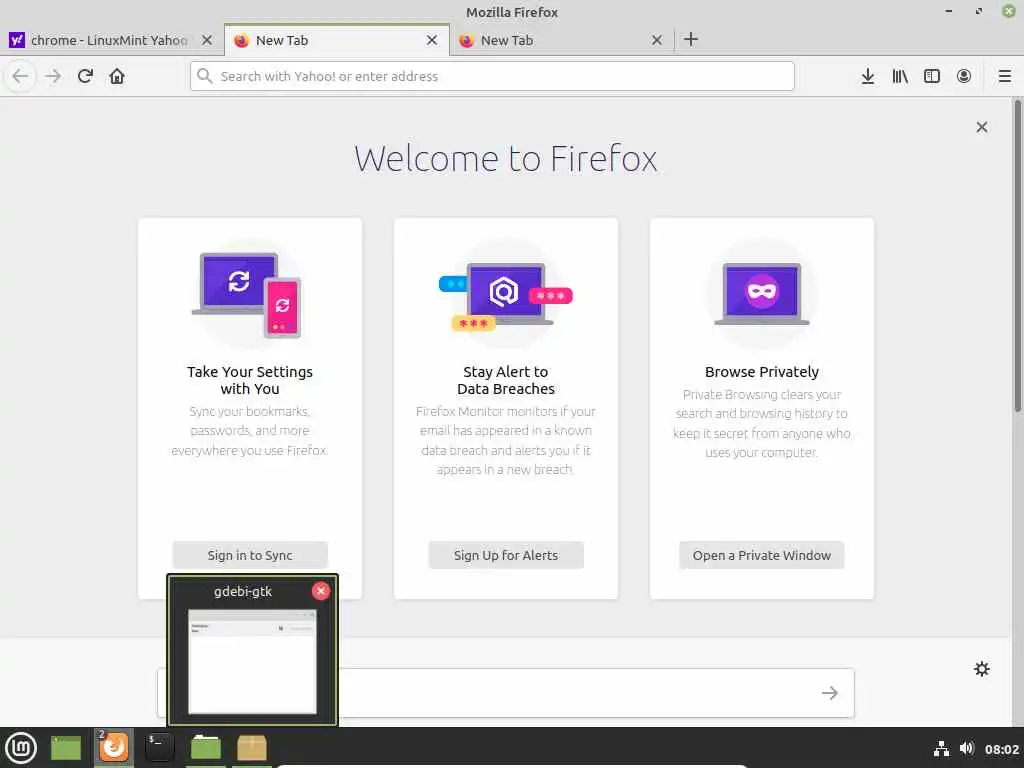Launch the terminal from the panel
The width and height of the screenshot is (1024, 768).
[159, 748]
